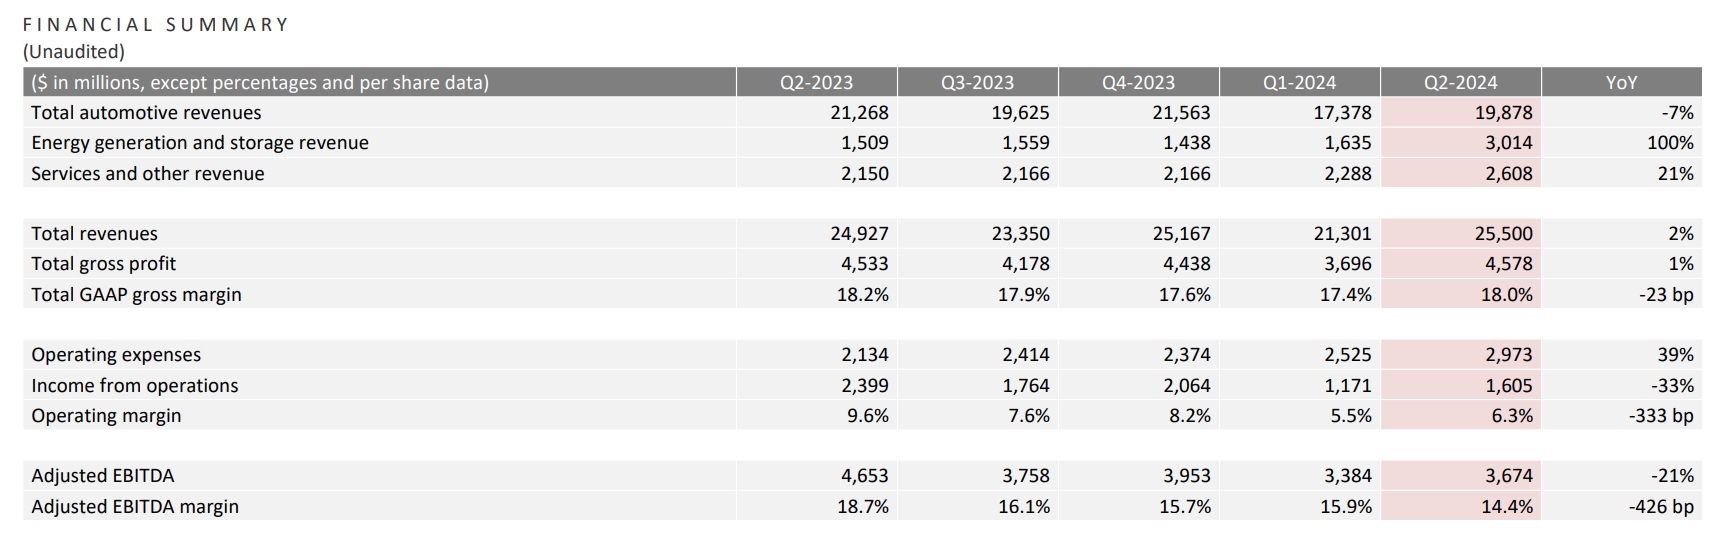Select the 100% YoY energy revenue cell
The width and height of the screenshot is (1711, 535).
point(1669,143)
